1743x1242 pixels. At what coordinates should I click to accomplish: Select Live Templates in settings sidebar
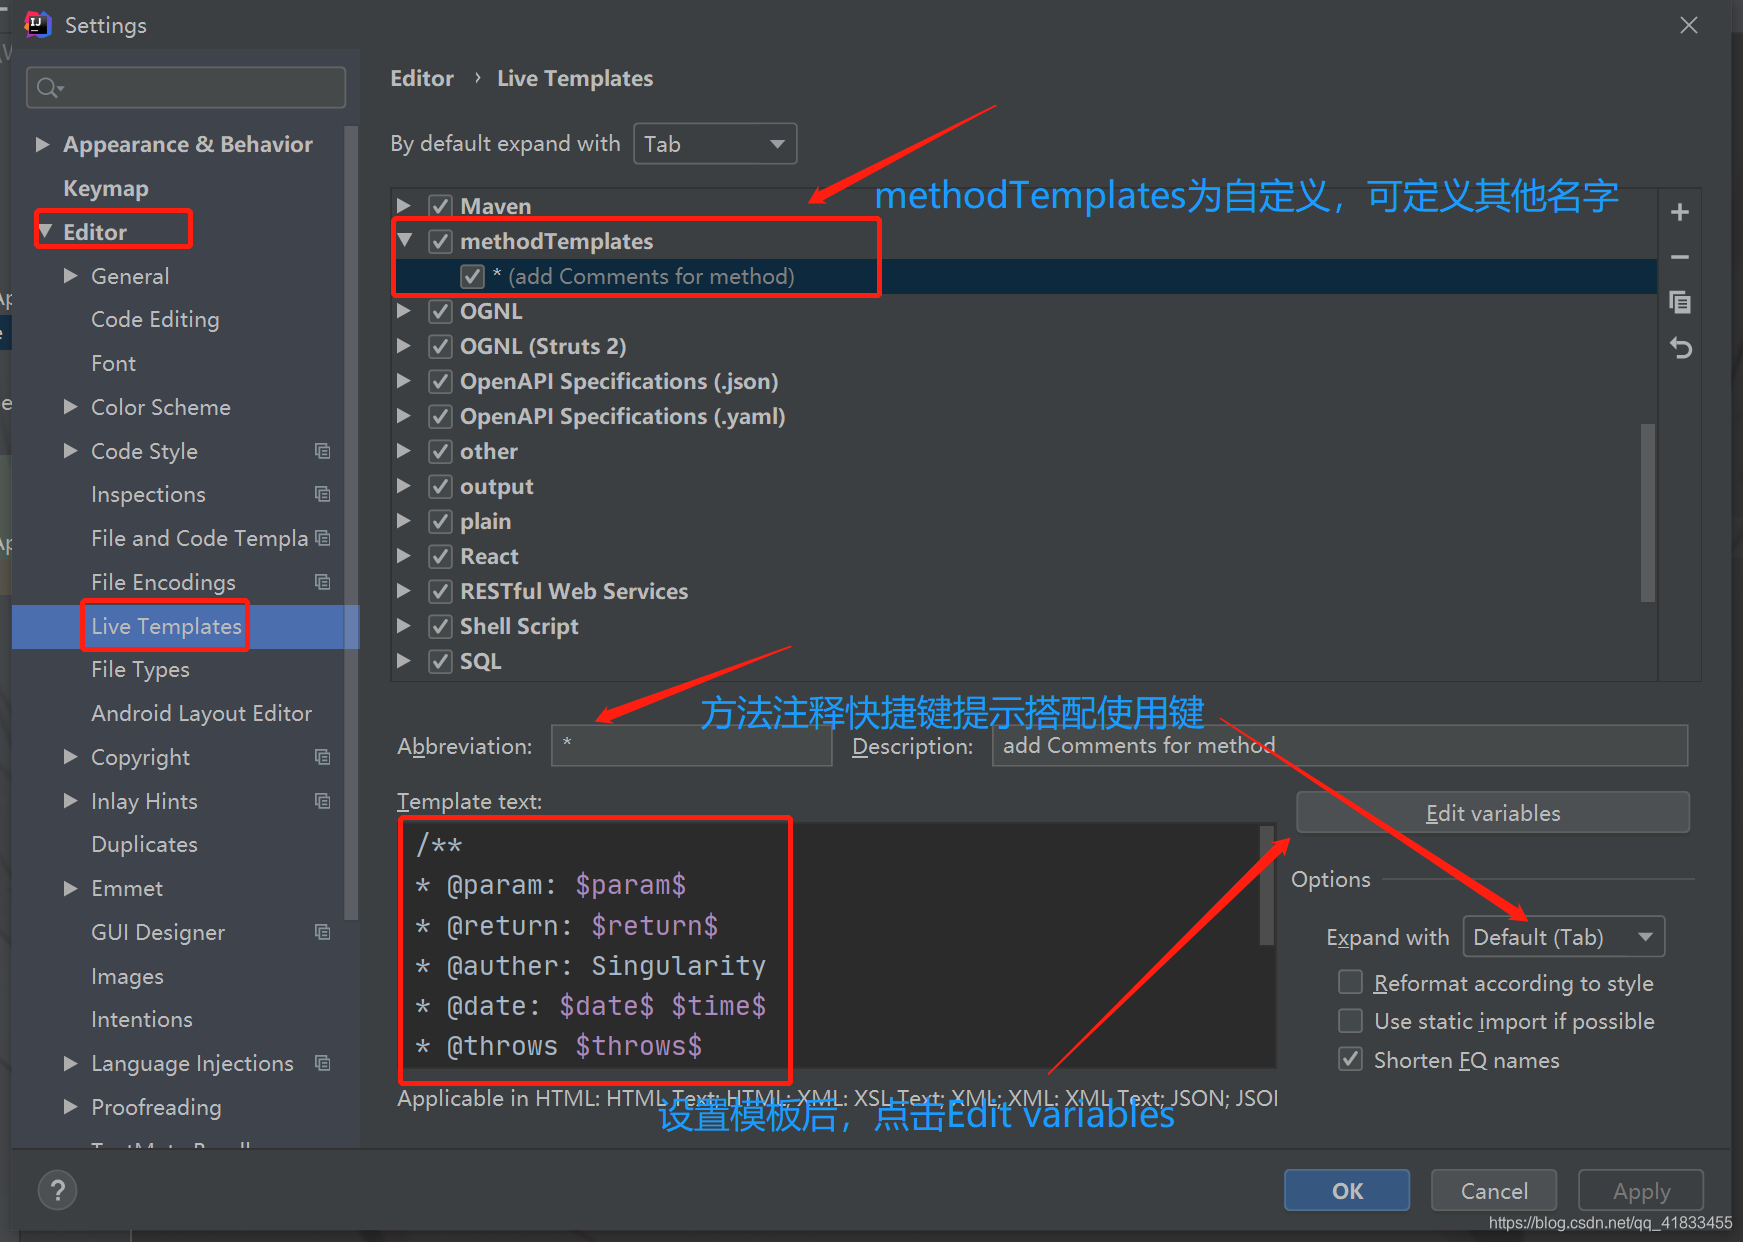166,626
